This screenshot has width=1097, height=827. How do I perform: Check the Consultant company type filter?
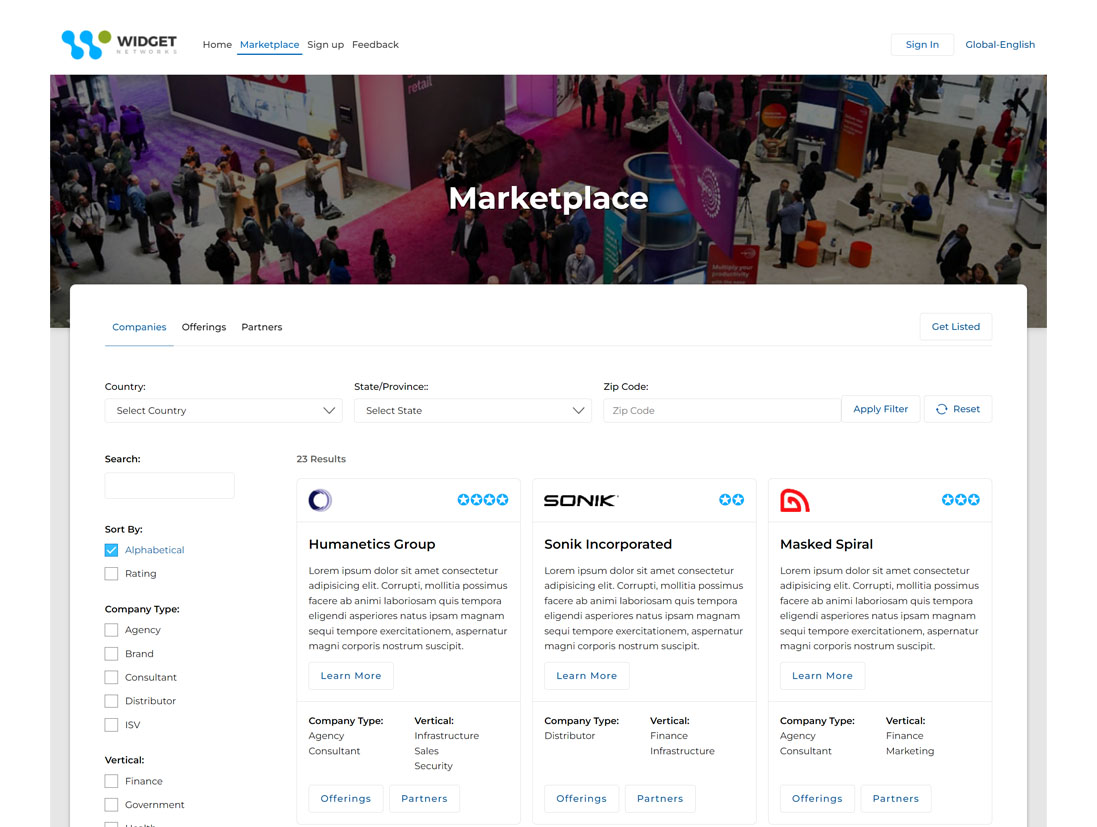(x=111, y=676)
